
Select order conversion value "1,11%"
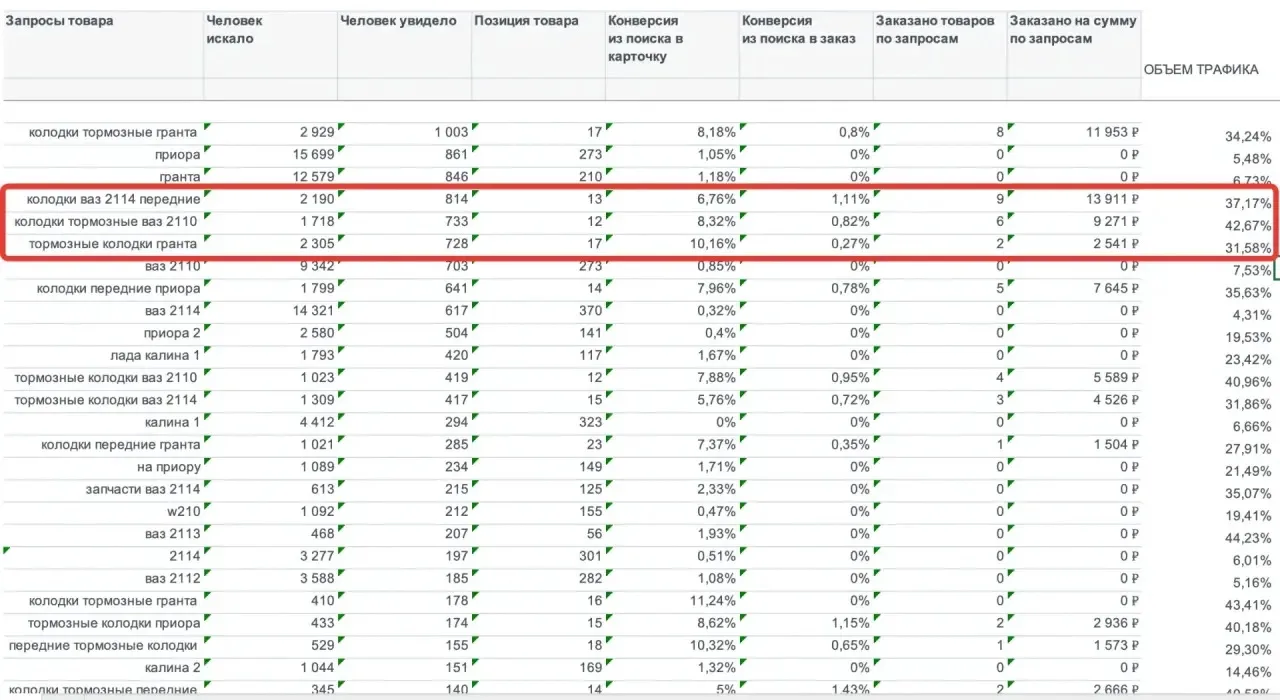pos(851,199)
